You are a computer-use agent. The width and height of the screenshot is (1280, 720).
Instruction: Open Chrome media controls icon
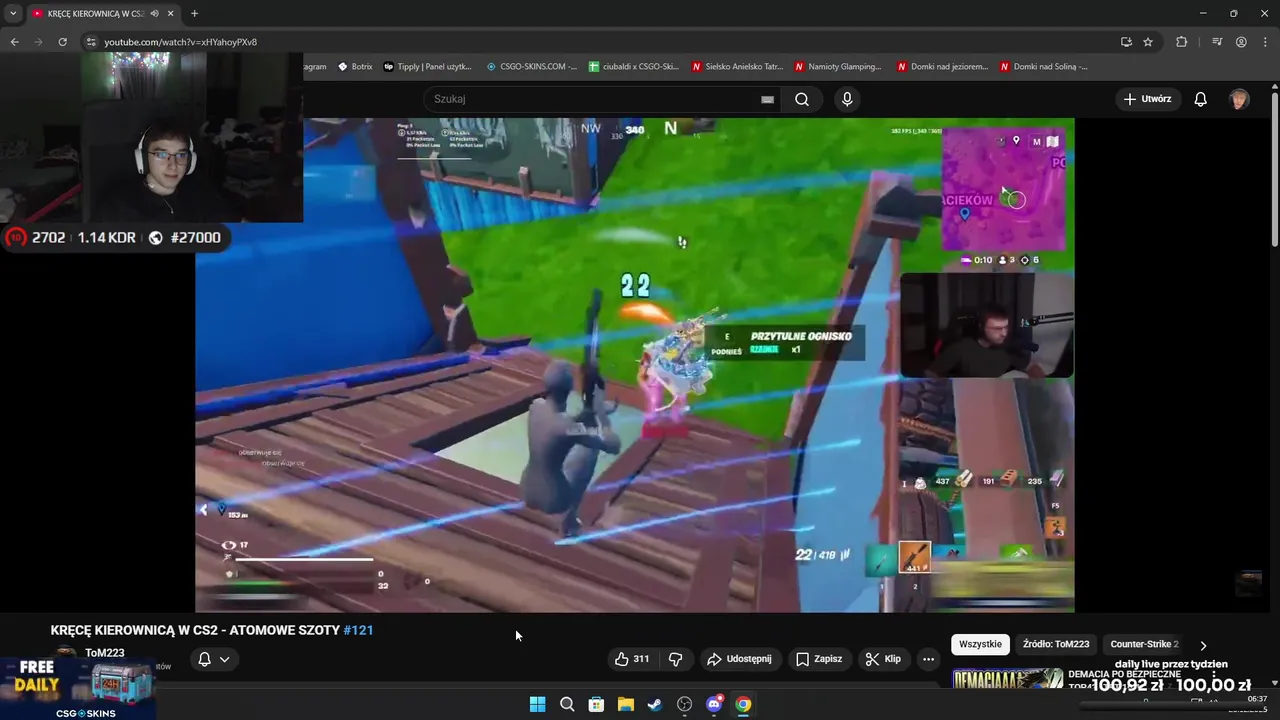1217,42
